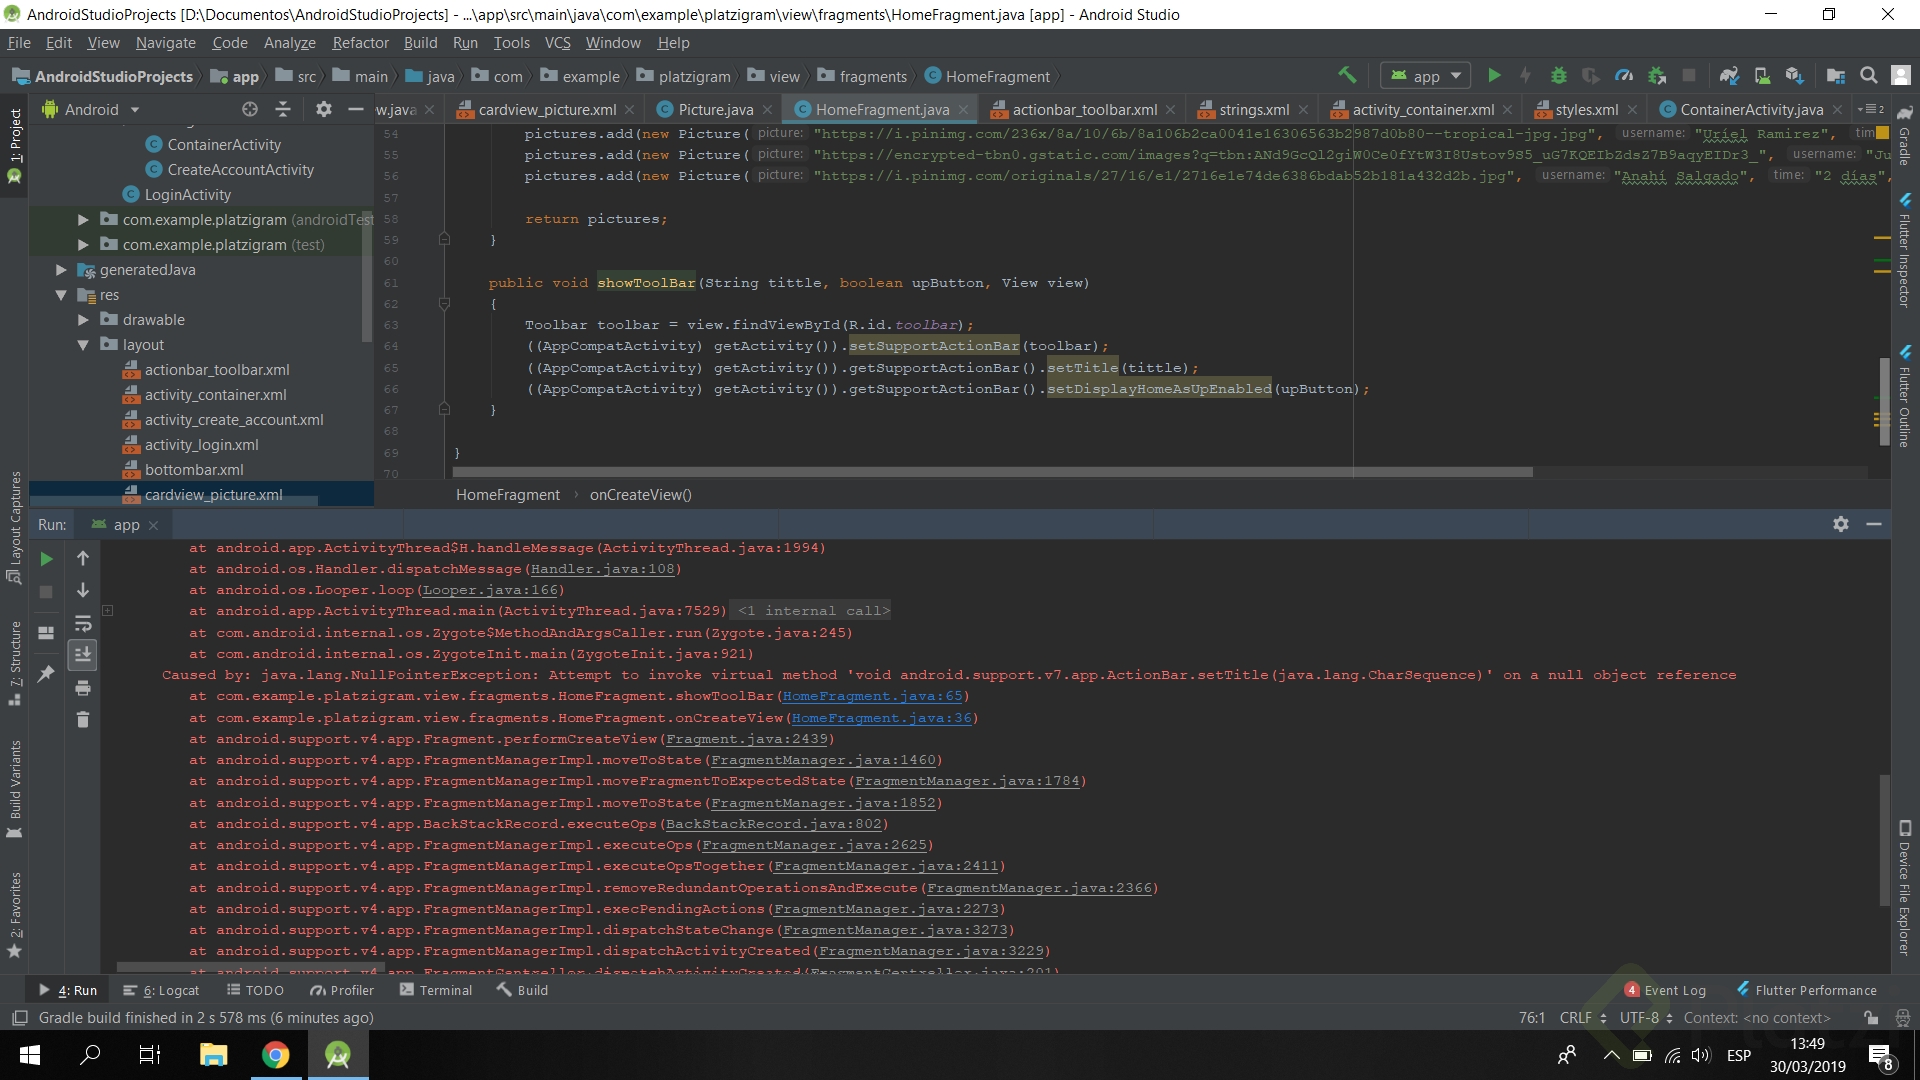The width and height of the screenshot is (1920, 1080).
Task: Open the Logcat tool window tab
Action: pyautogui.click(x=161, y=990)
